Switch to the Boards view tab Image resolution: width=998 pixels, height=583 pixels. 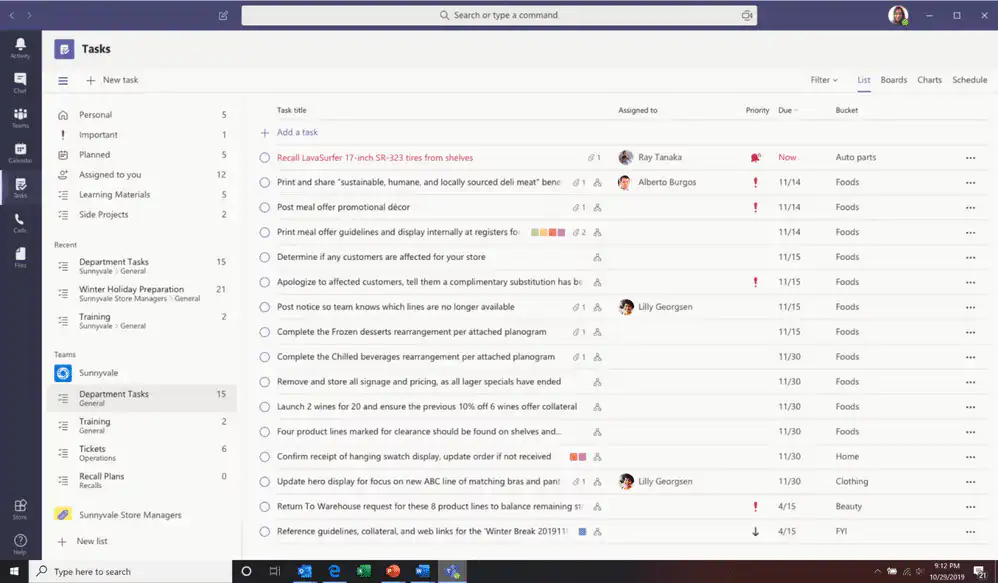tap(893, 80)
